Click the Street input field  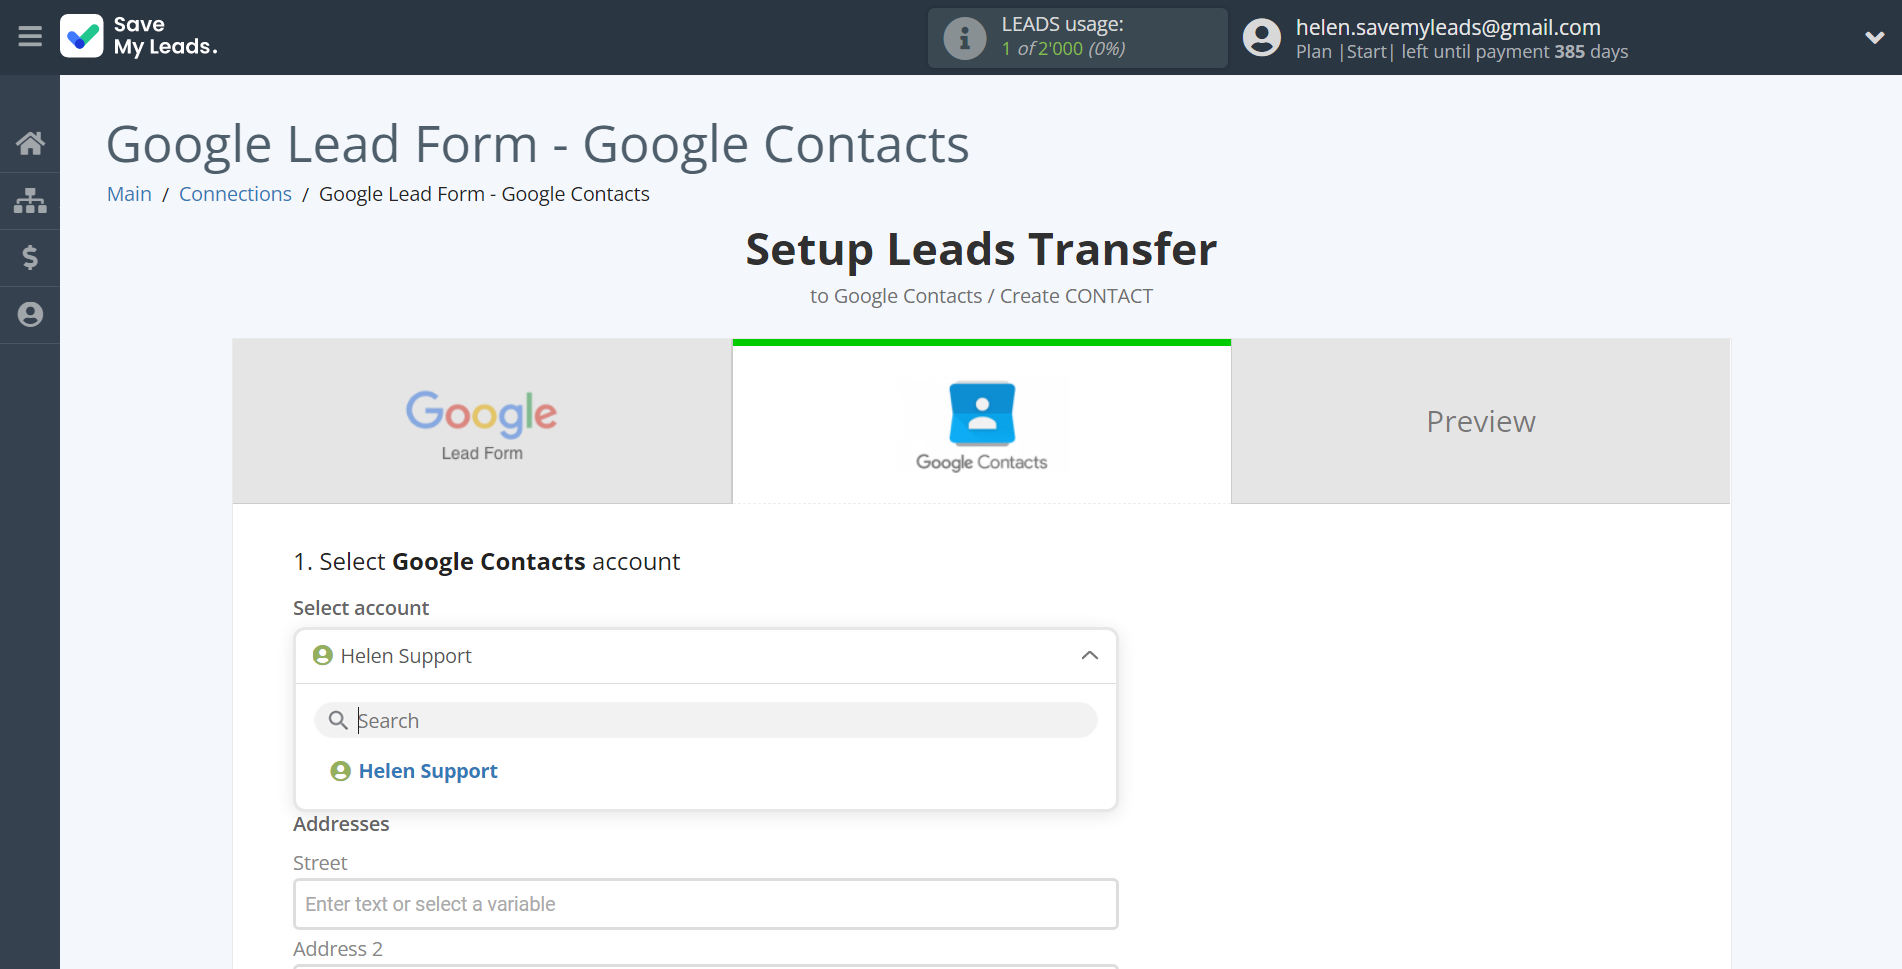705,904
